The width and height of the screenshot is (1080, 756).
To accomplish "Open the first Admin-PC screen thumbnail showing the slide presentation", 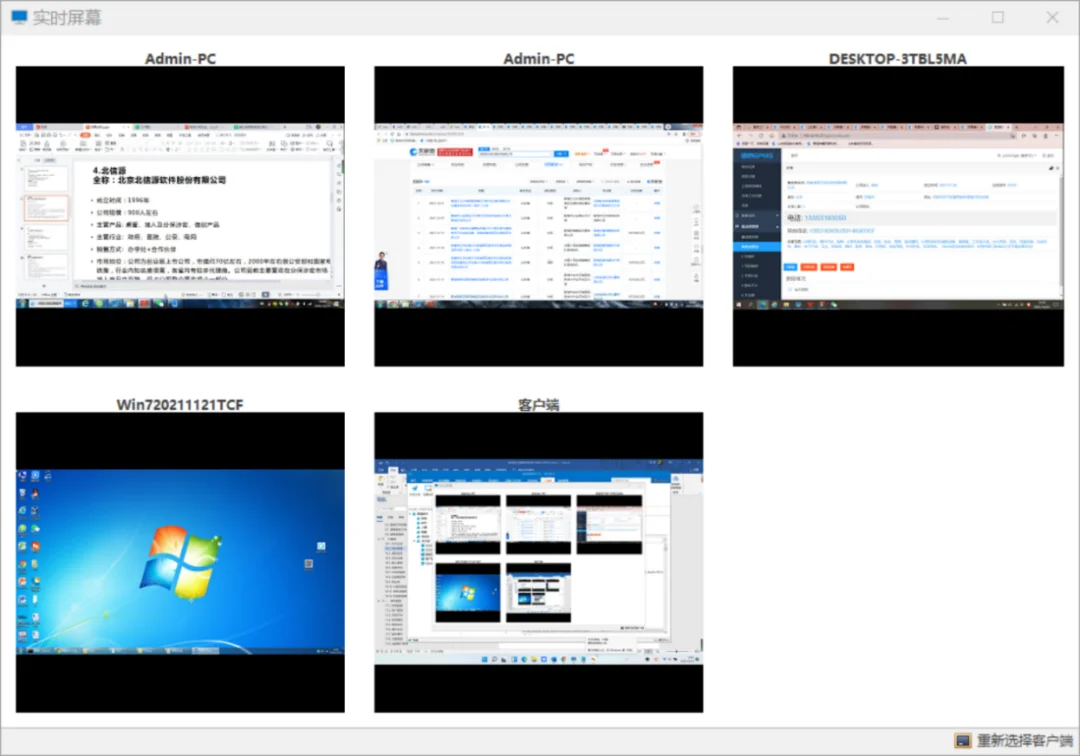I will click(x=180, y=216).
